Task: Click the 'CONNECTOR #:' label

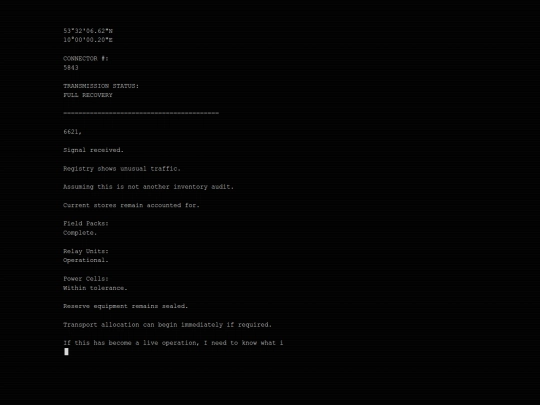Action: tap(86, 58)
